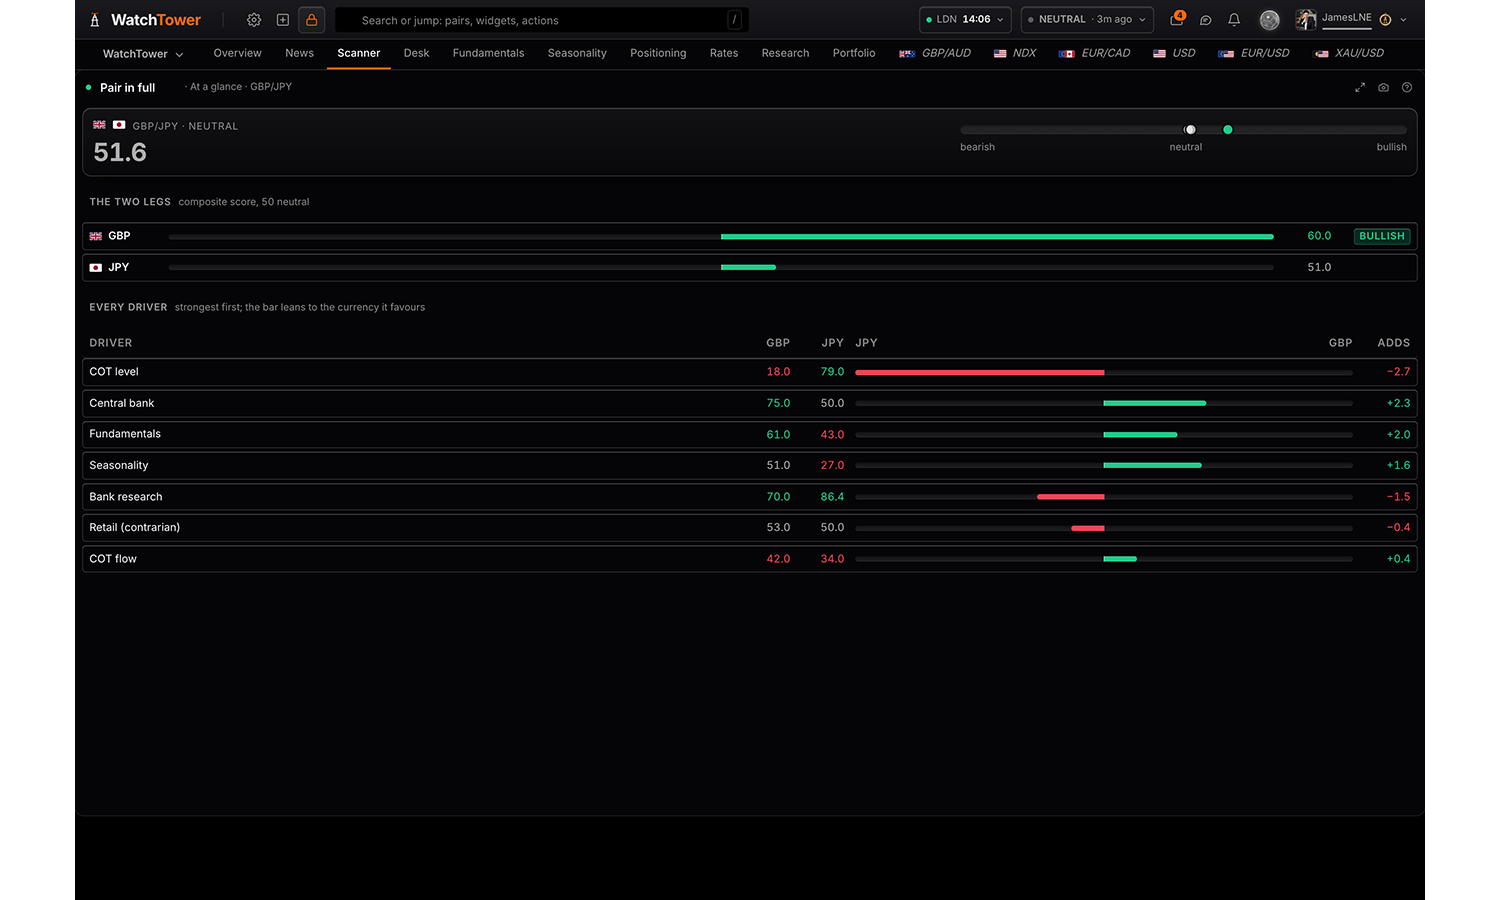Open the Fundamentals tab
Image resolution: width=1500 pixels, height=900 pixels.
(x=488, y=53)
